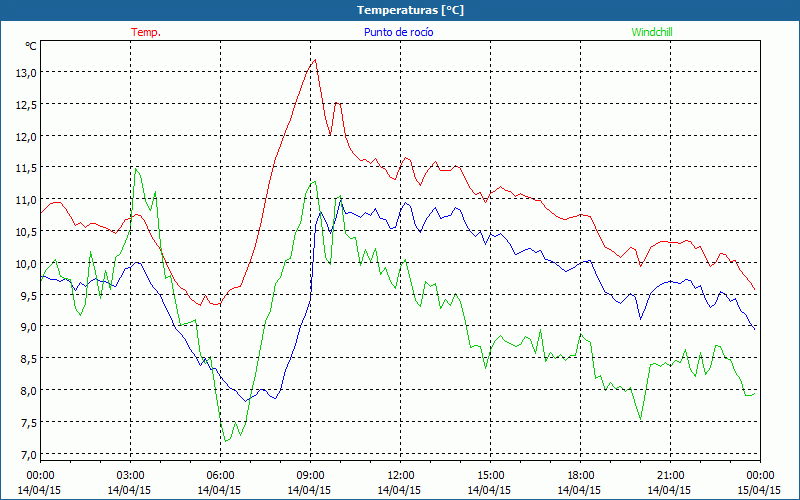Click the 10,0 y-axis value
The width and height of the screenshot is (800, 500).
(26, 264)
